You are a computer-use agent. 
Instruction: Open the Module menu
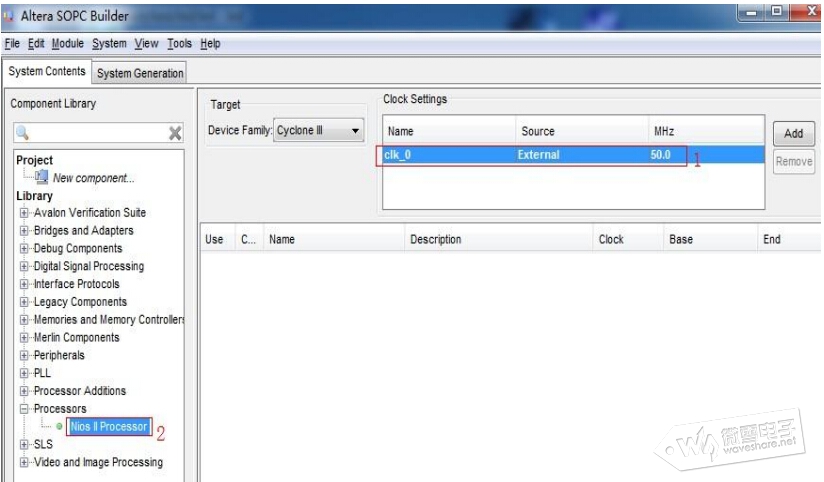click(x=68, y=44)
